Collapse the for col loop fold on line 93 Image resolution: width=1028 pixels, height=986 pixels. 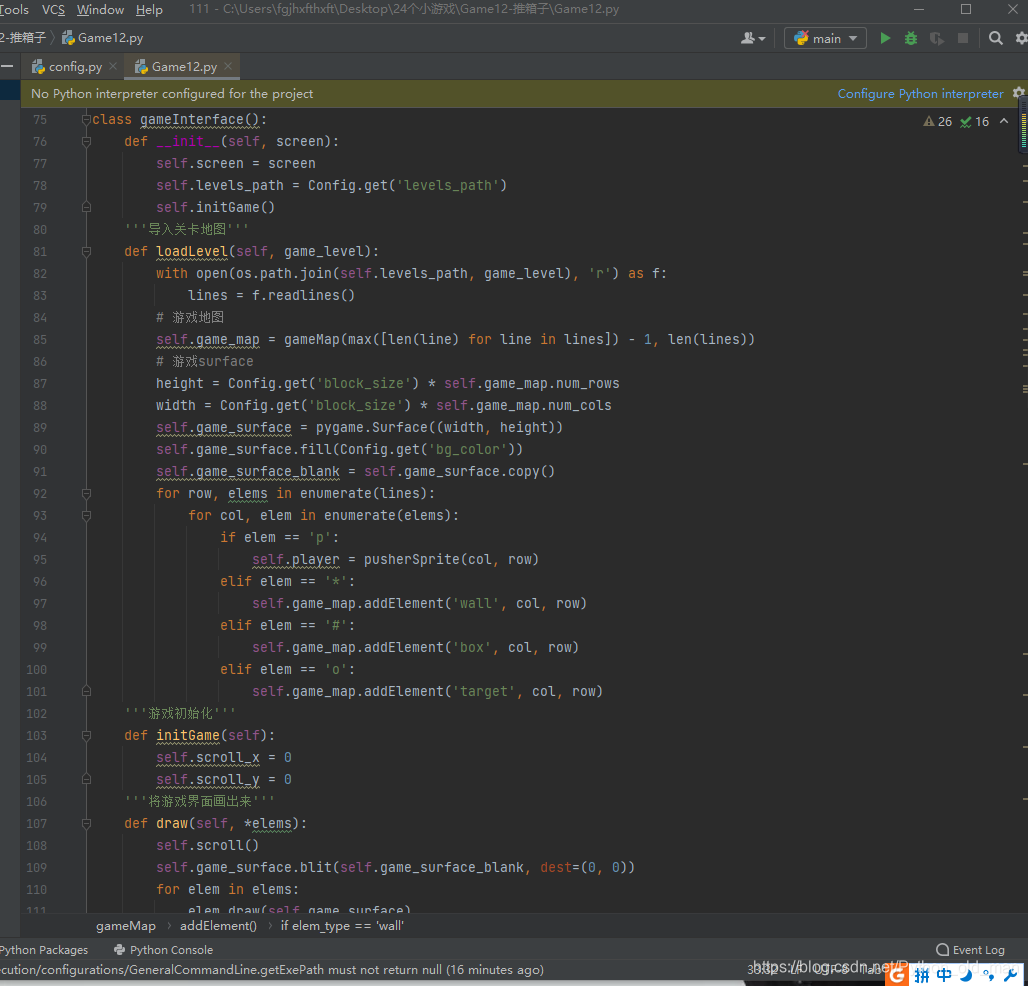point(86,515)
